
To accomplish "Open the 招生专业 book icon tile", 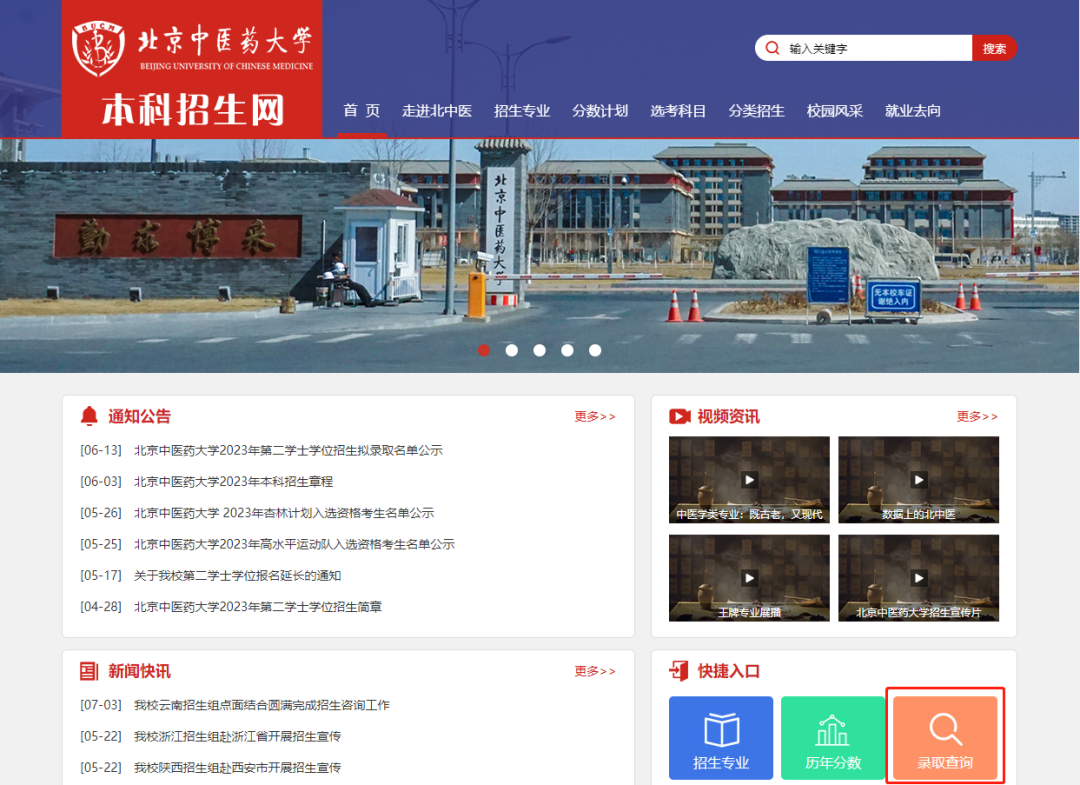I will [720, 737].
